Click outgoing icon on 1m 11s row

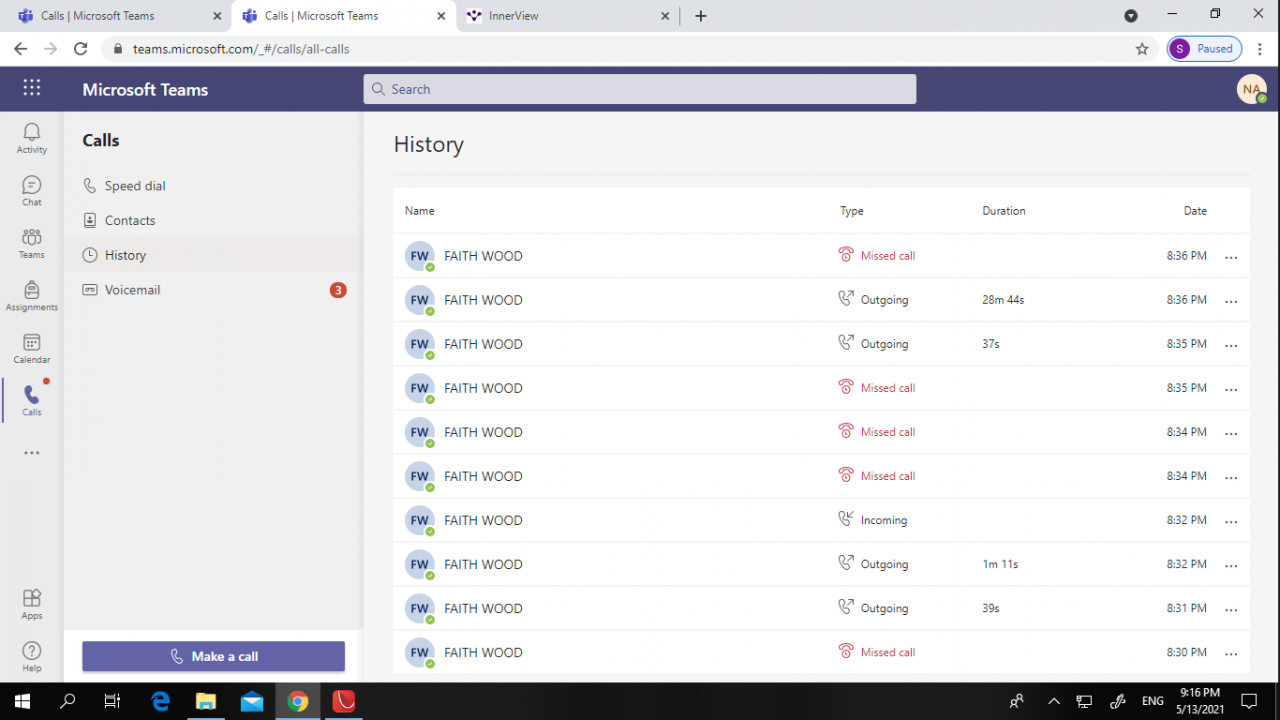tap(846, 563)
